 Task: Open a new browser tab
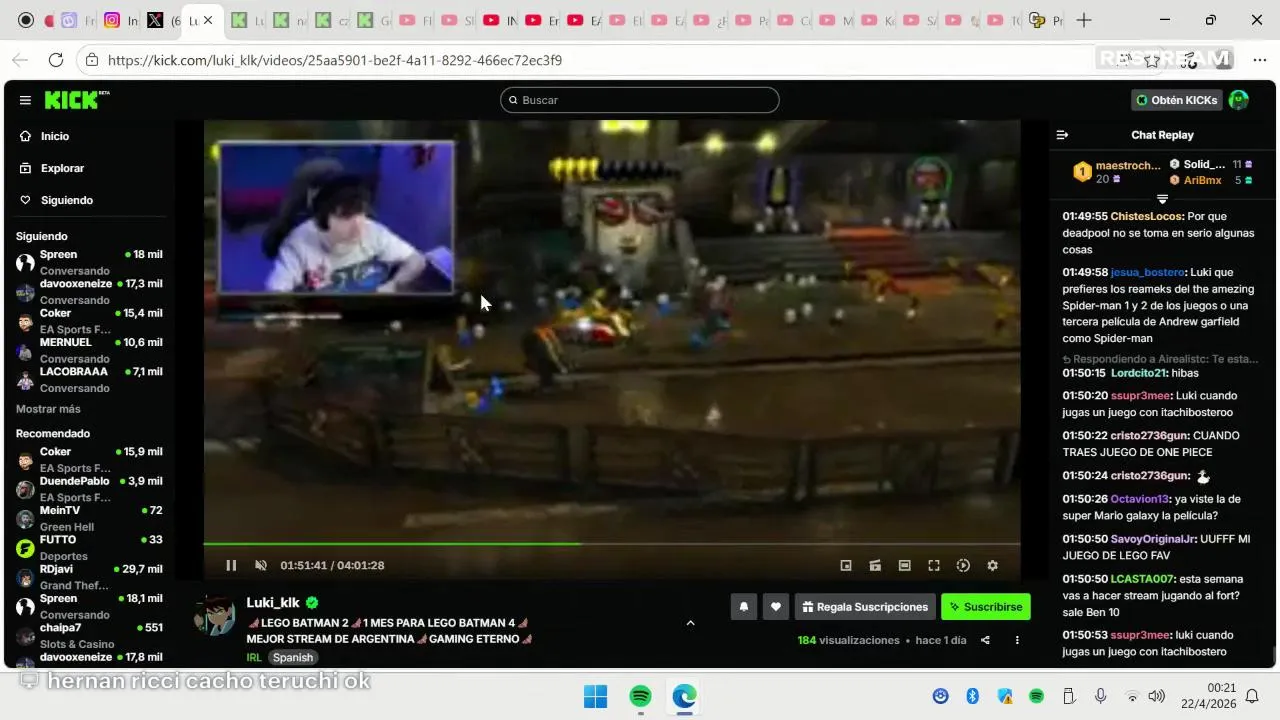(1084, 20)
